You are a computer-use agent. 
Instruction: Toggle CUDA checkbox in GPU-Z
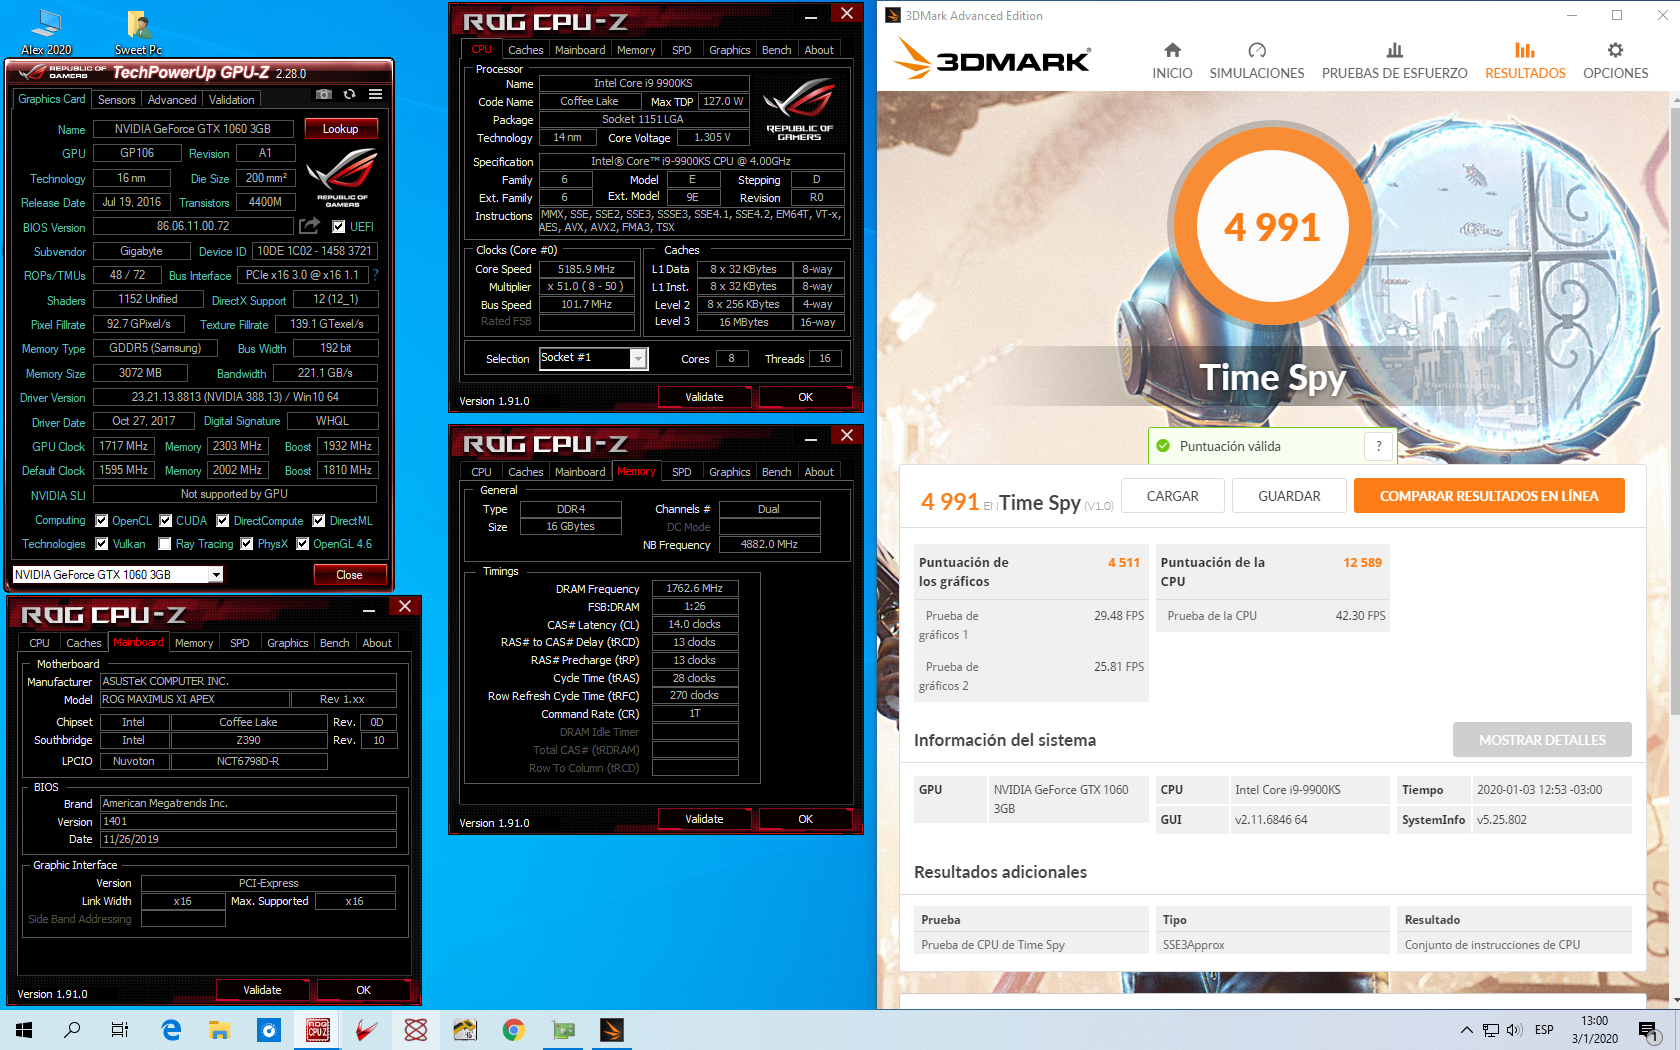[166, 521]
